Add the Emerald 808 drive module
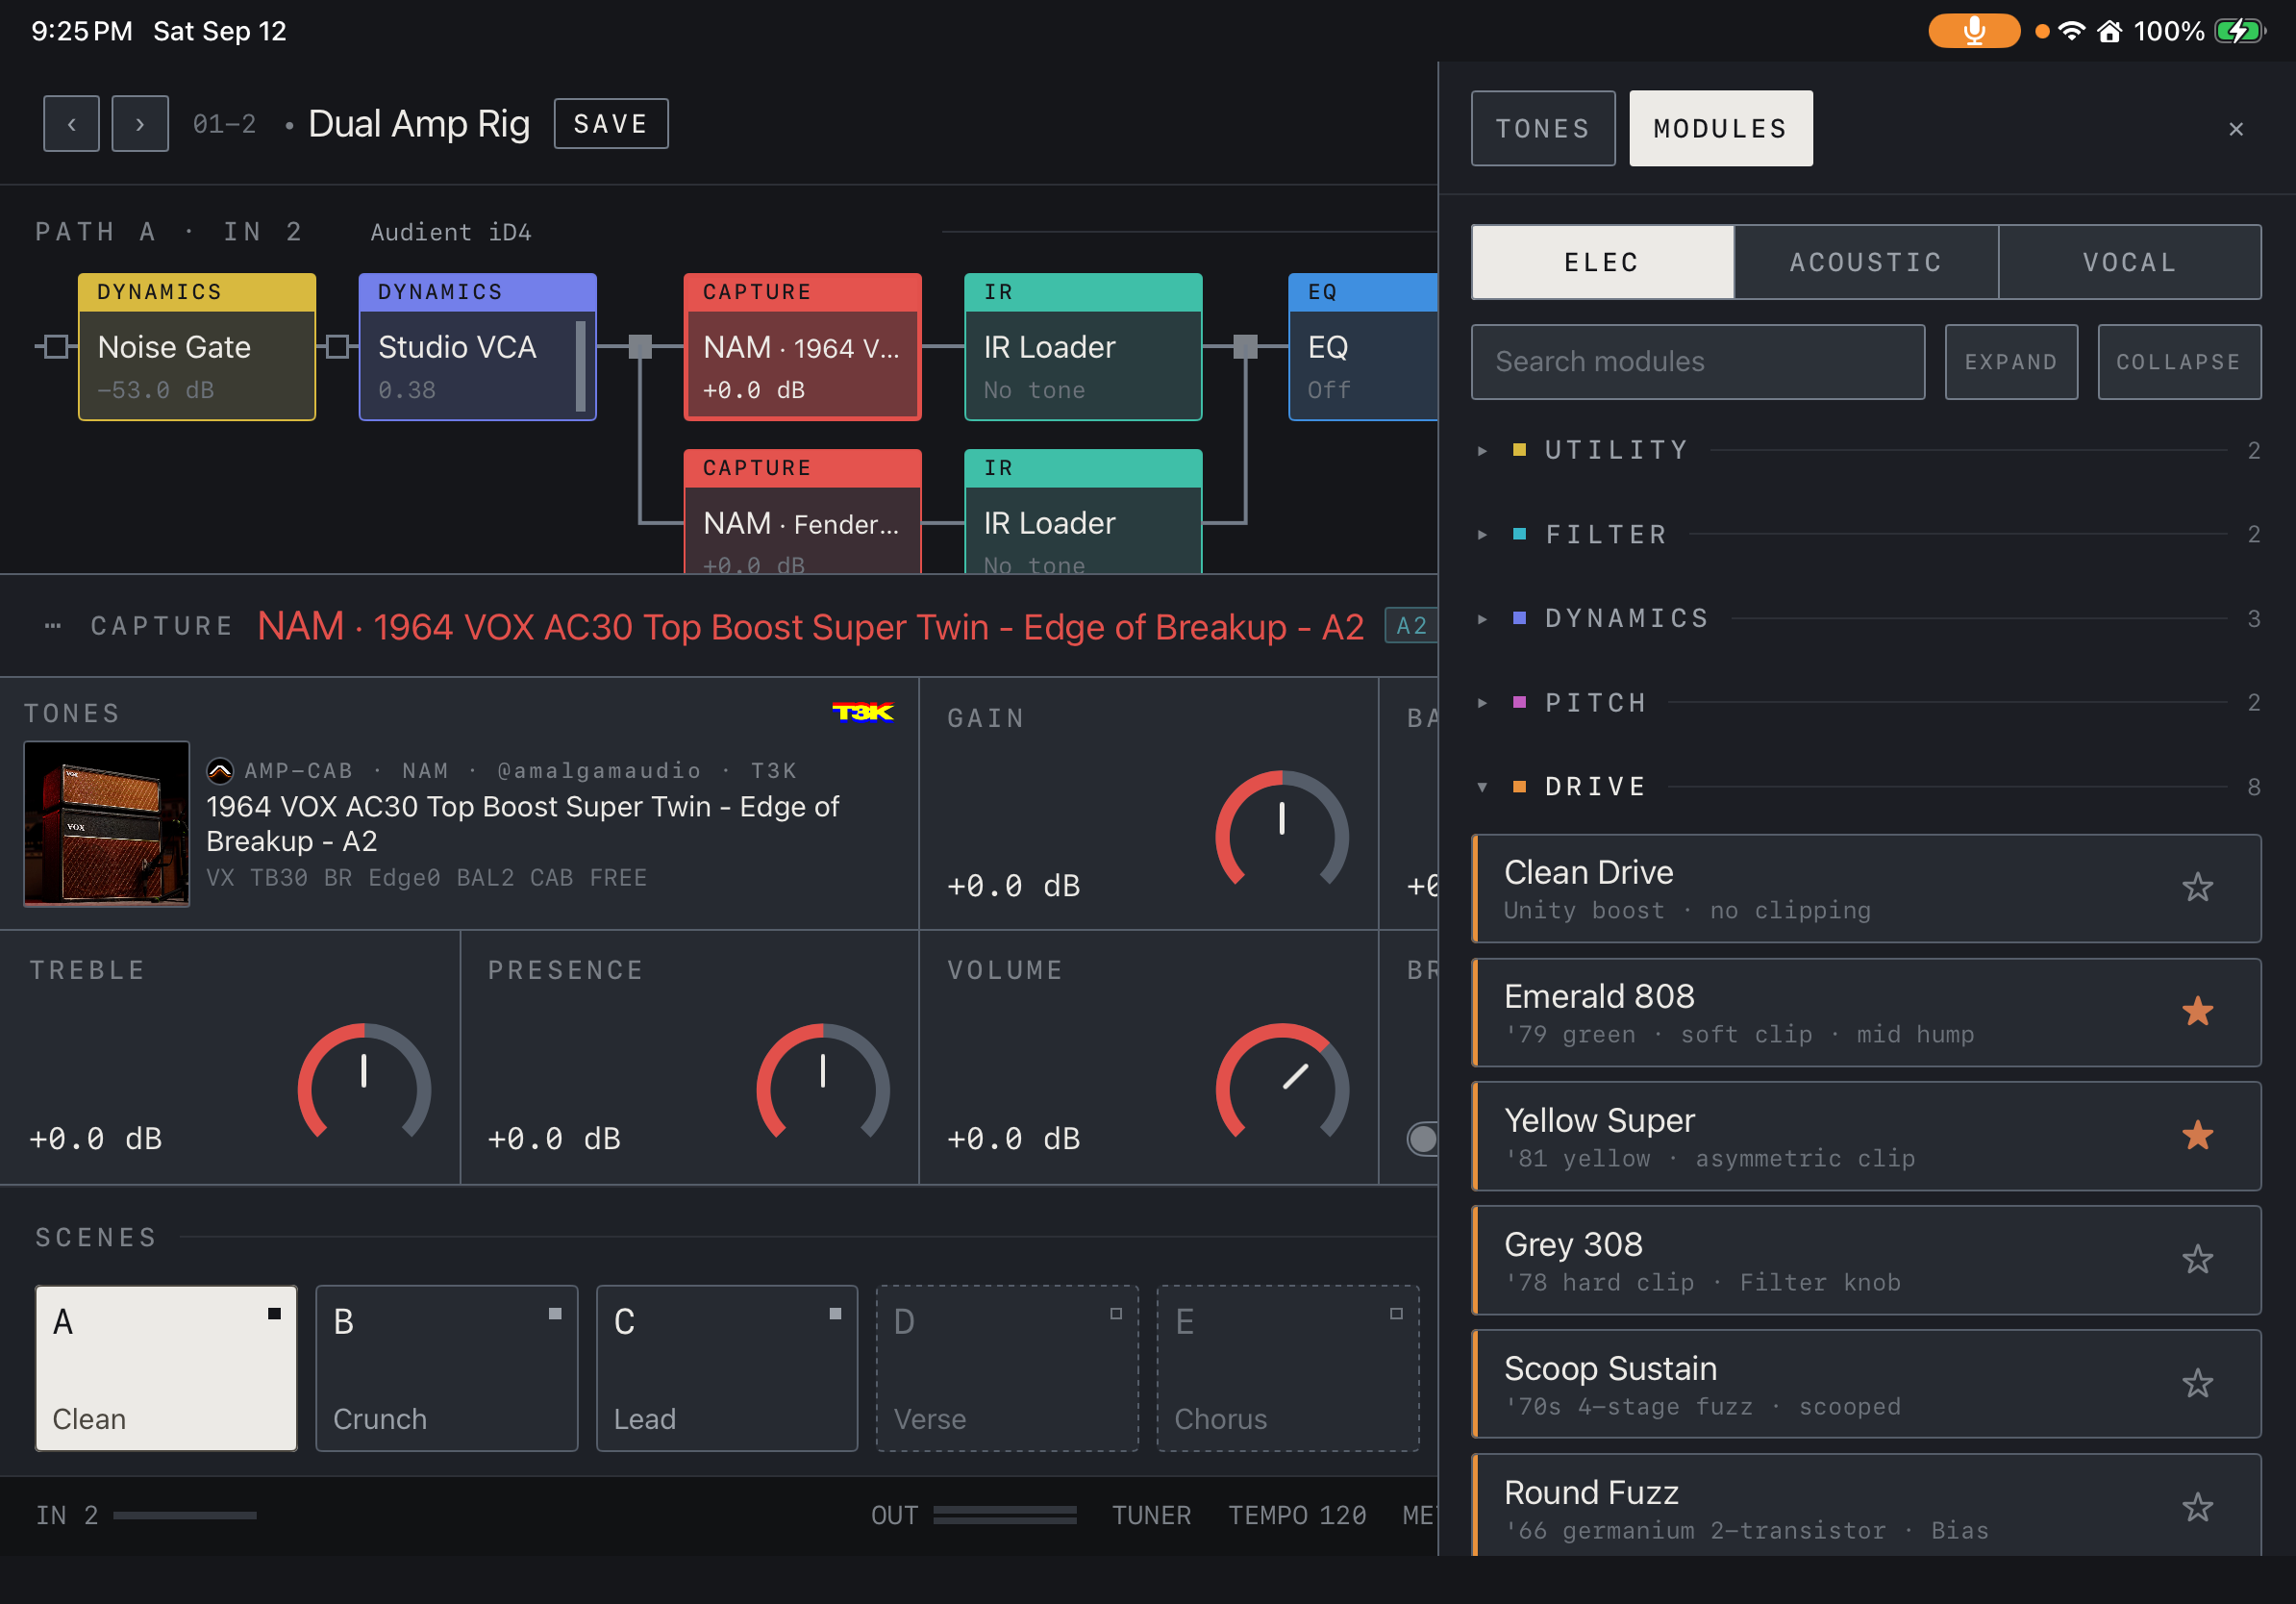 [1866, 1012]
